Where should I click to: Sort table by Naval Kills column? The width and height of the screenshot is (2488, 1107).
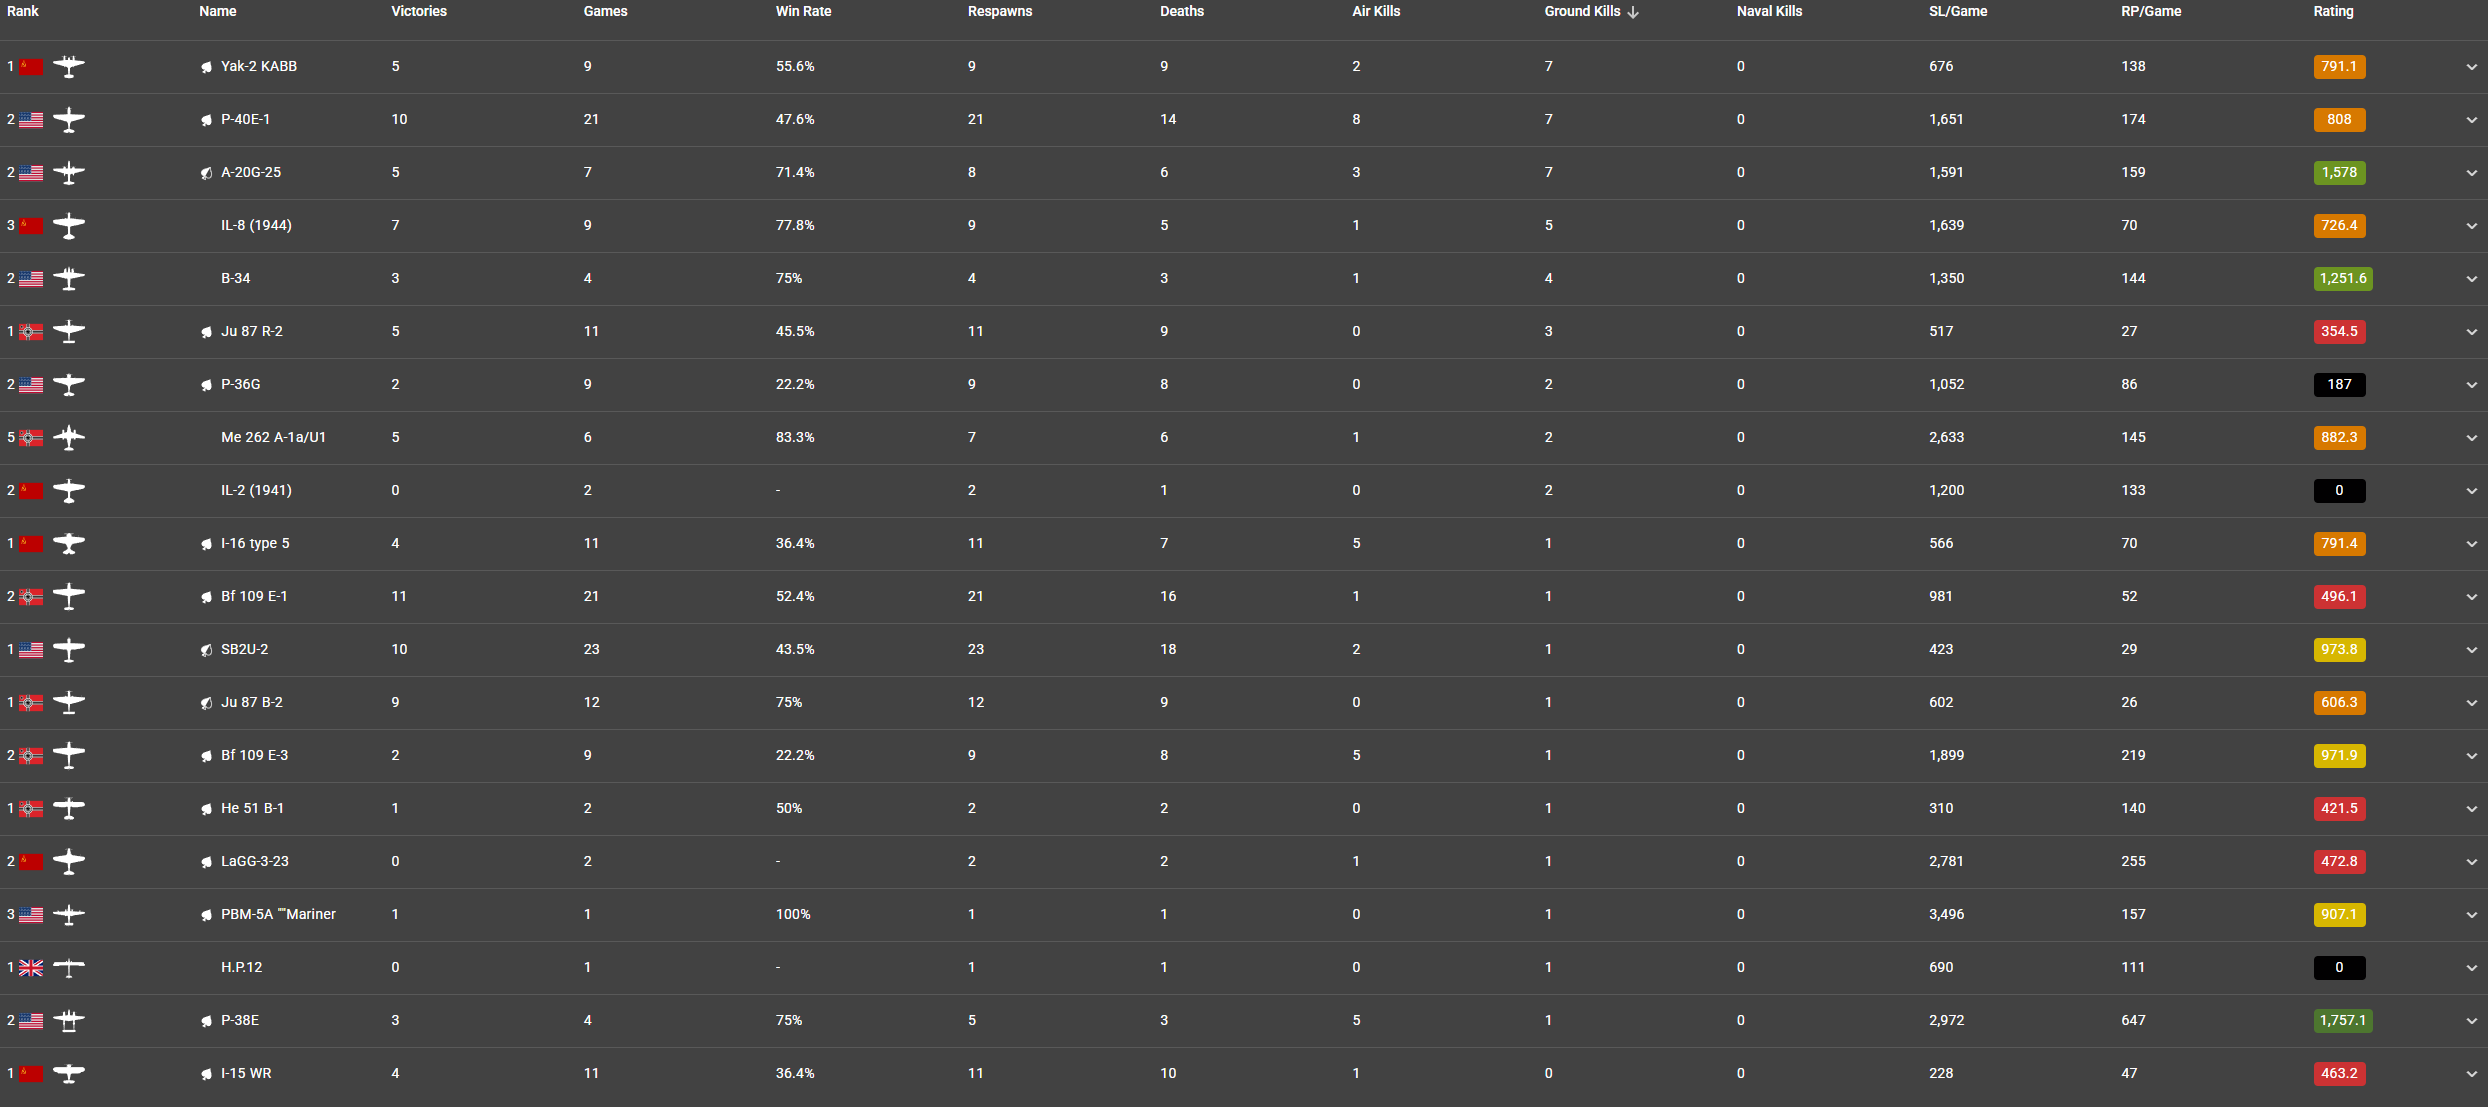1769,11
